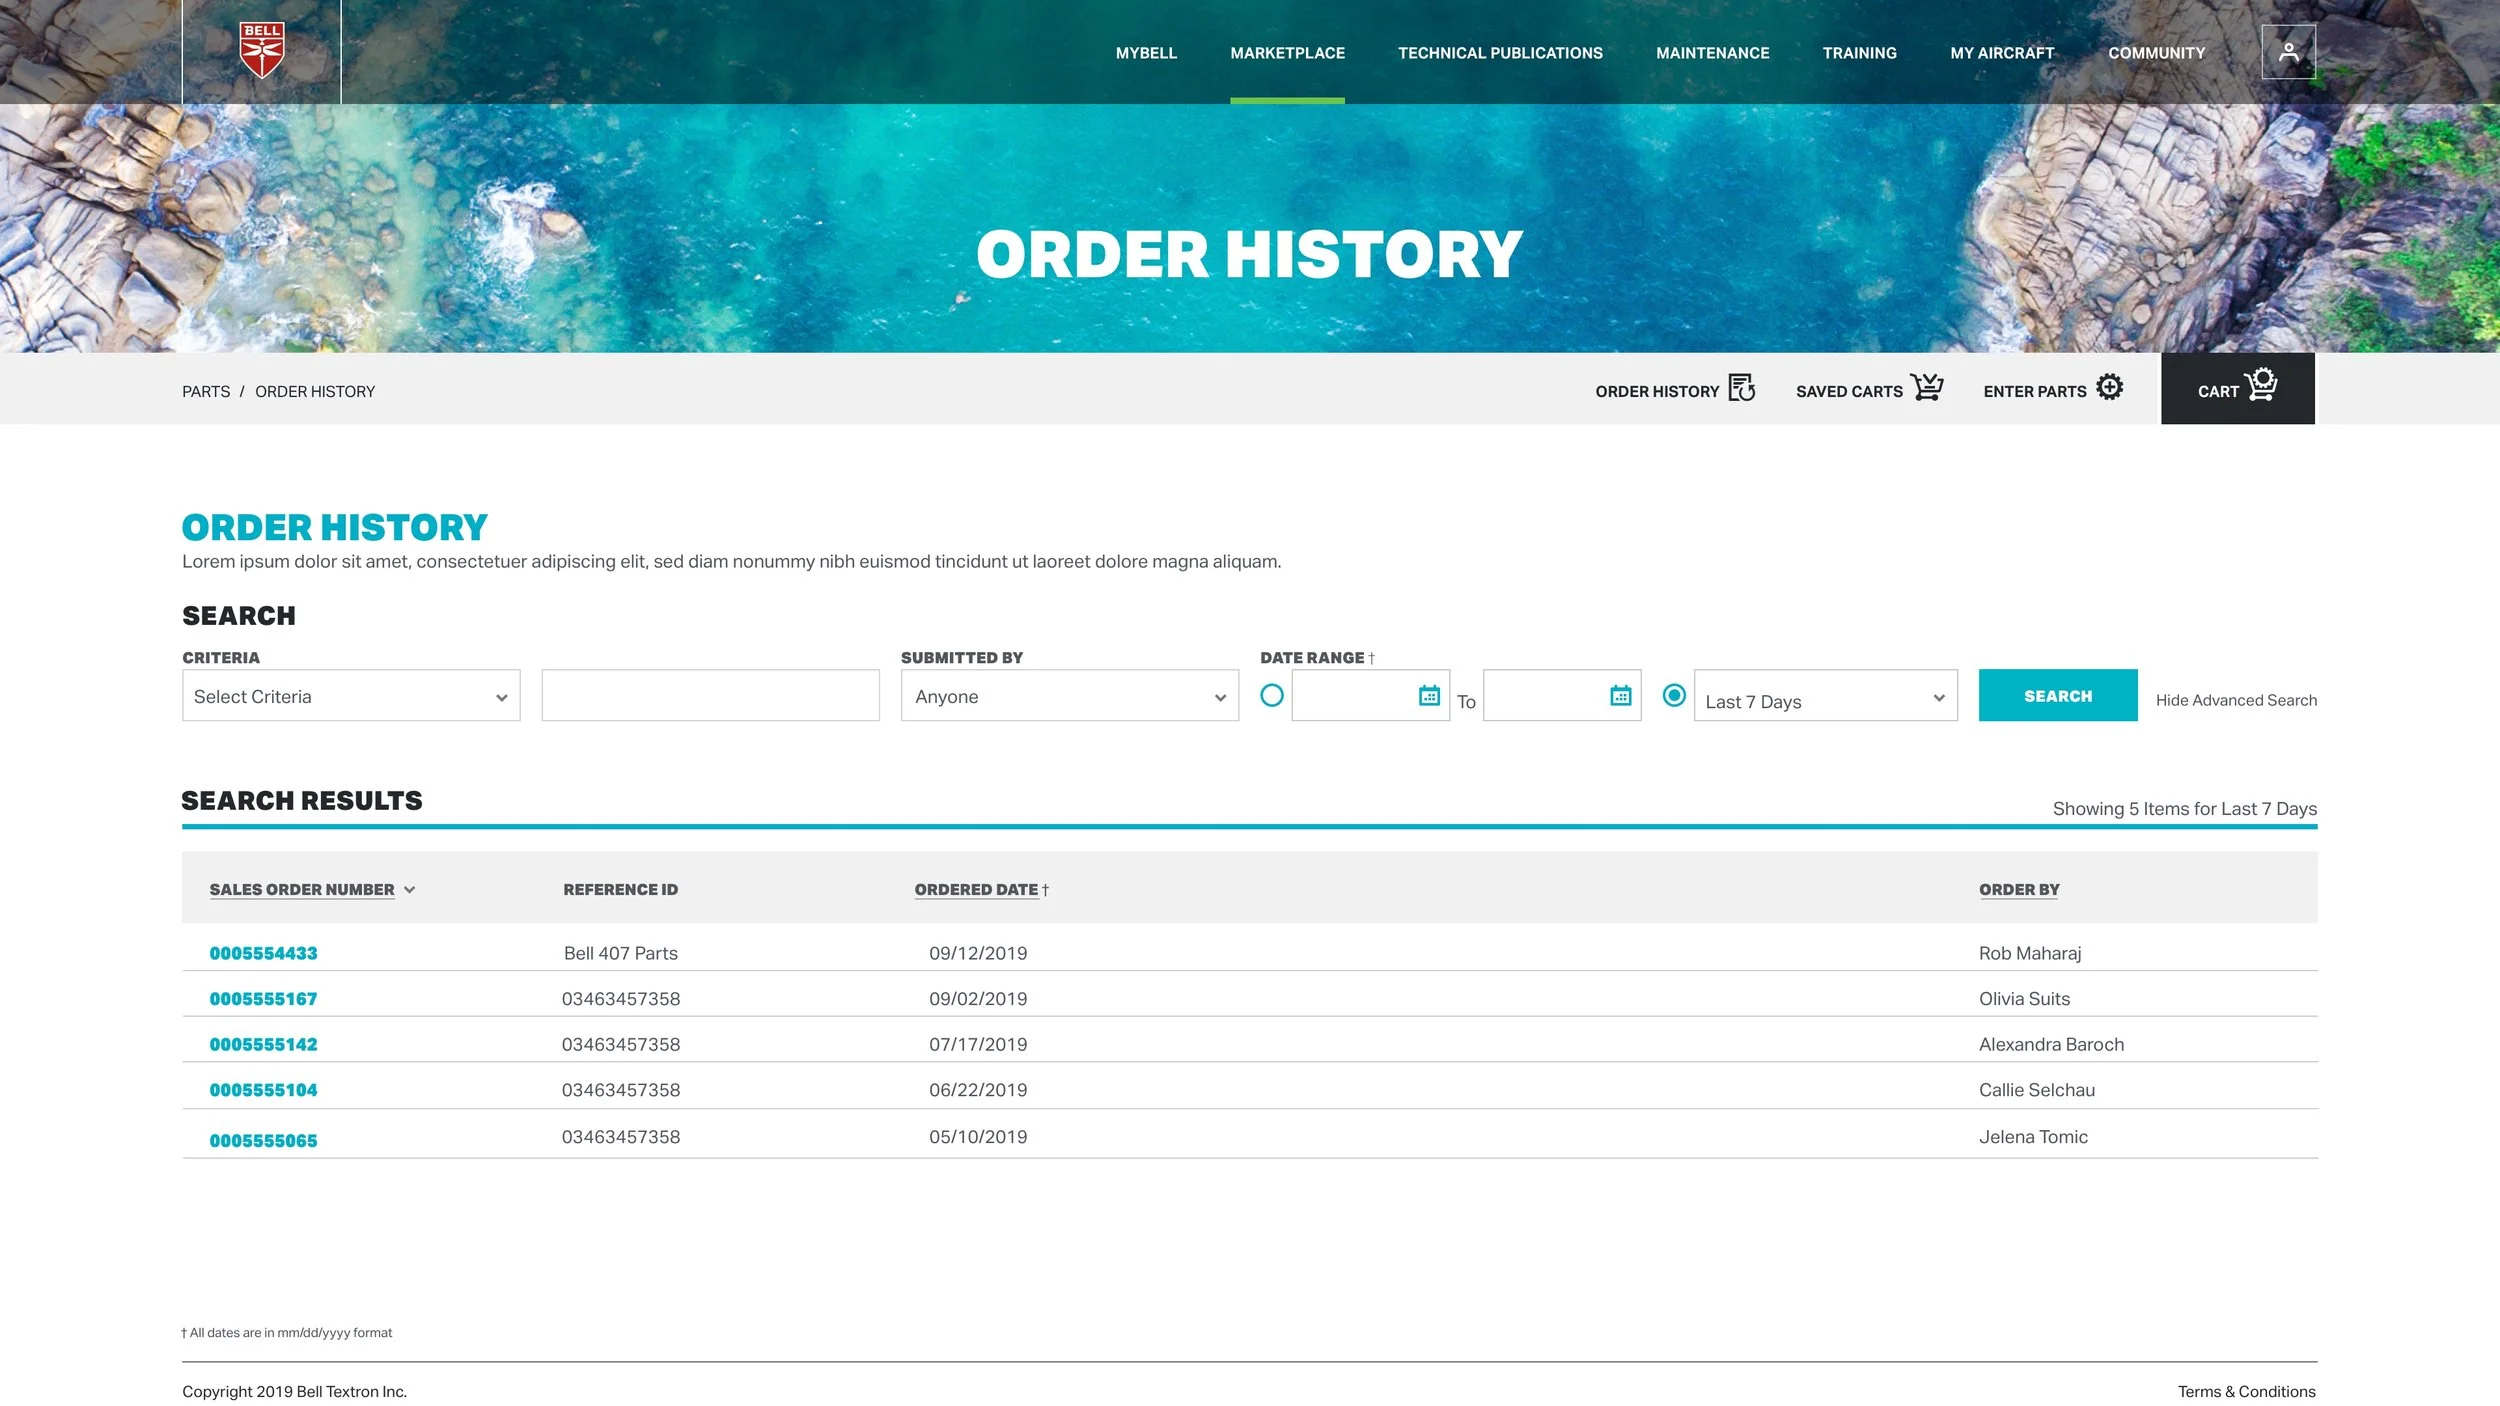
Task: Open sales order 0005554433
Action: (263, 953)
